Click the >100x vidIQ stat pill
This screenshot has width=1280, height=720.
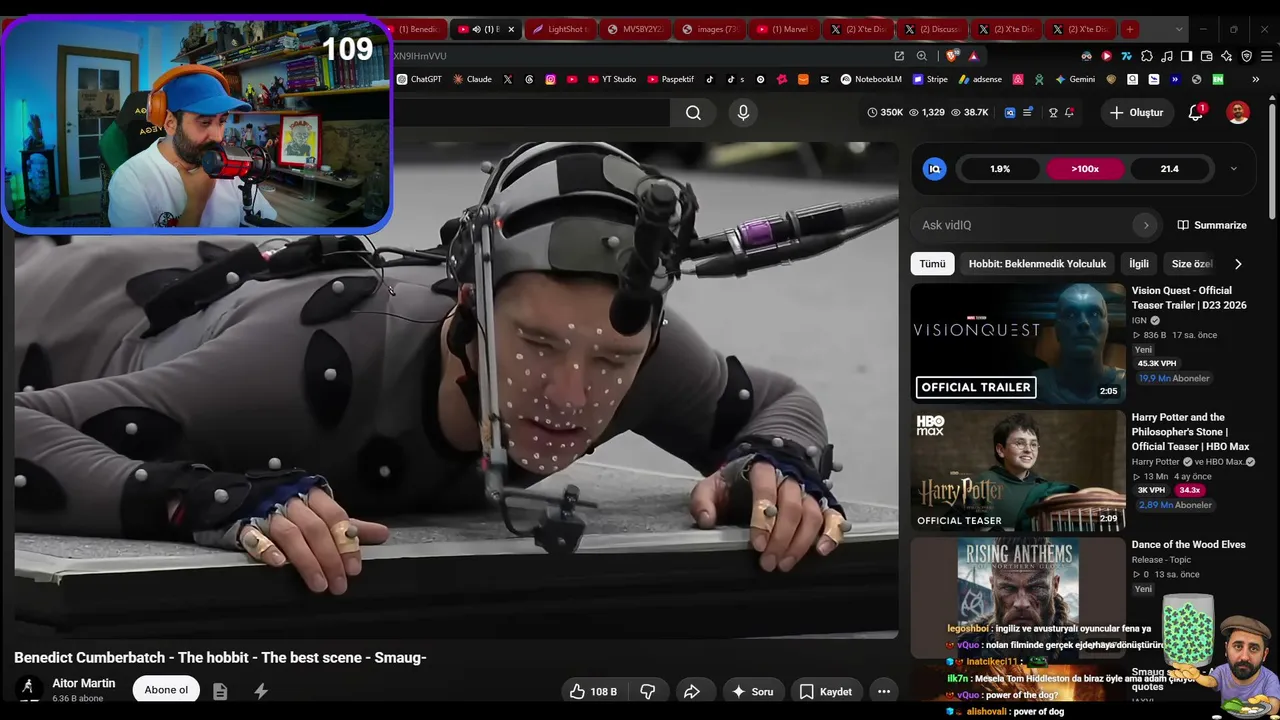pos(1085,169)
